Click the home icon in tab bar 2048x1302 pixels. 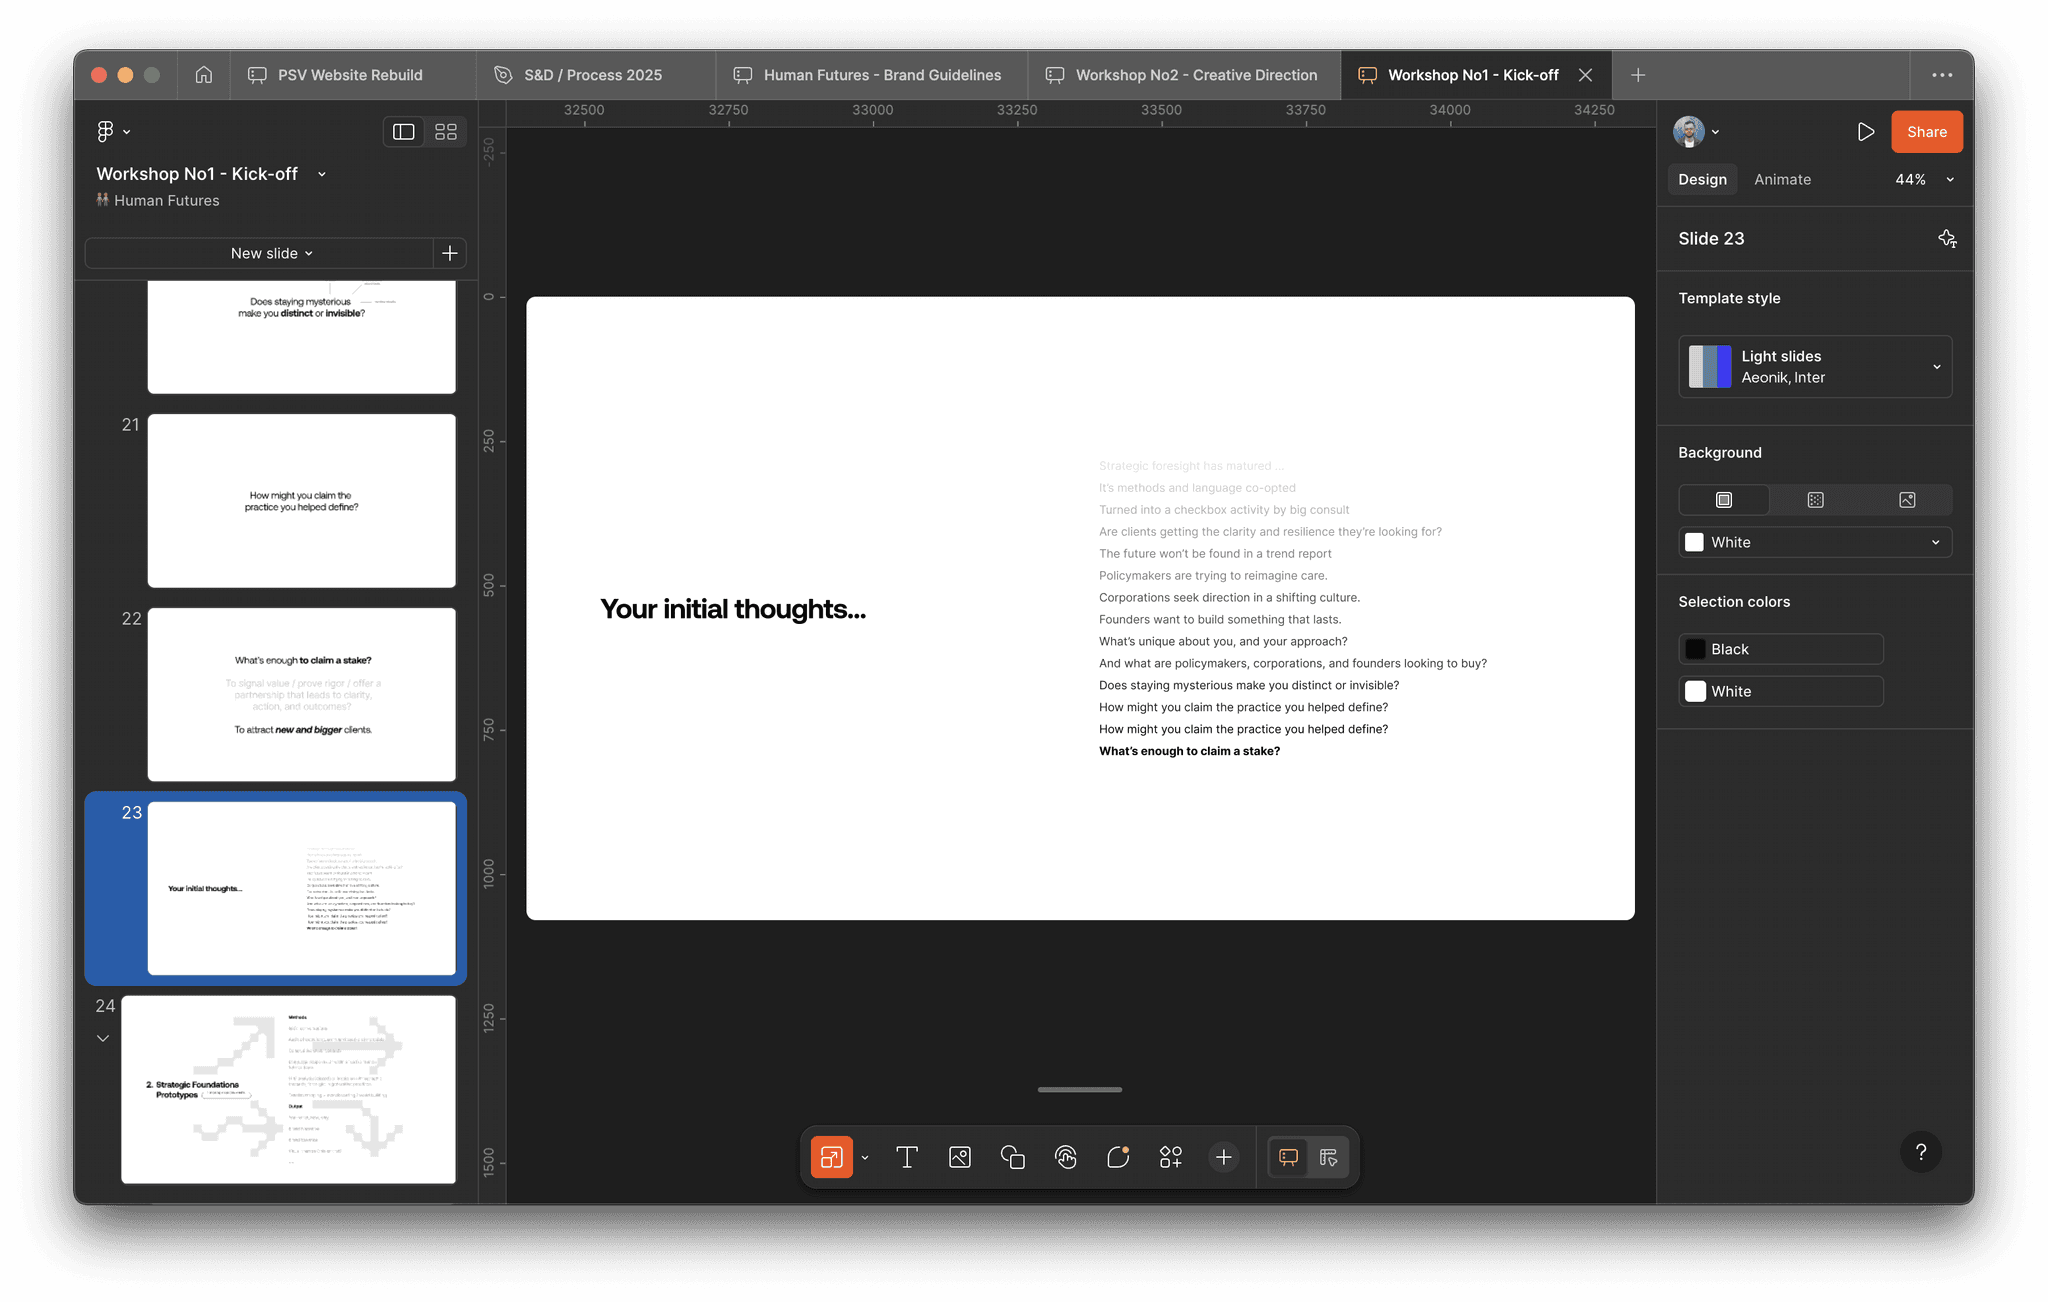pyautogui.click(x=204, y=75)
